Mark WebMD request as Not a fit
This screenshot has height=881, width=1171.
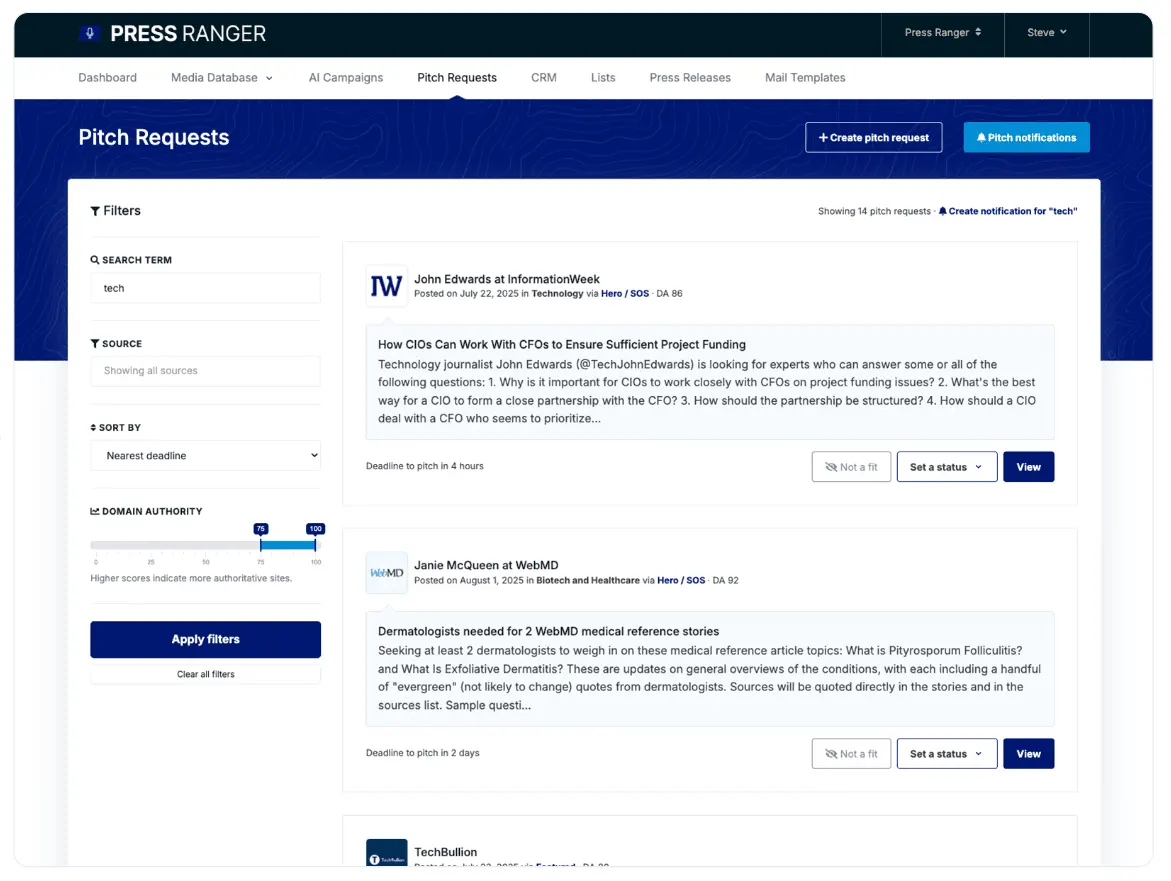click(x=851, y=753)
